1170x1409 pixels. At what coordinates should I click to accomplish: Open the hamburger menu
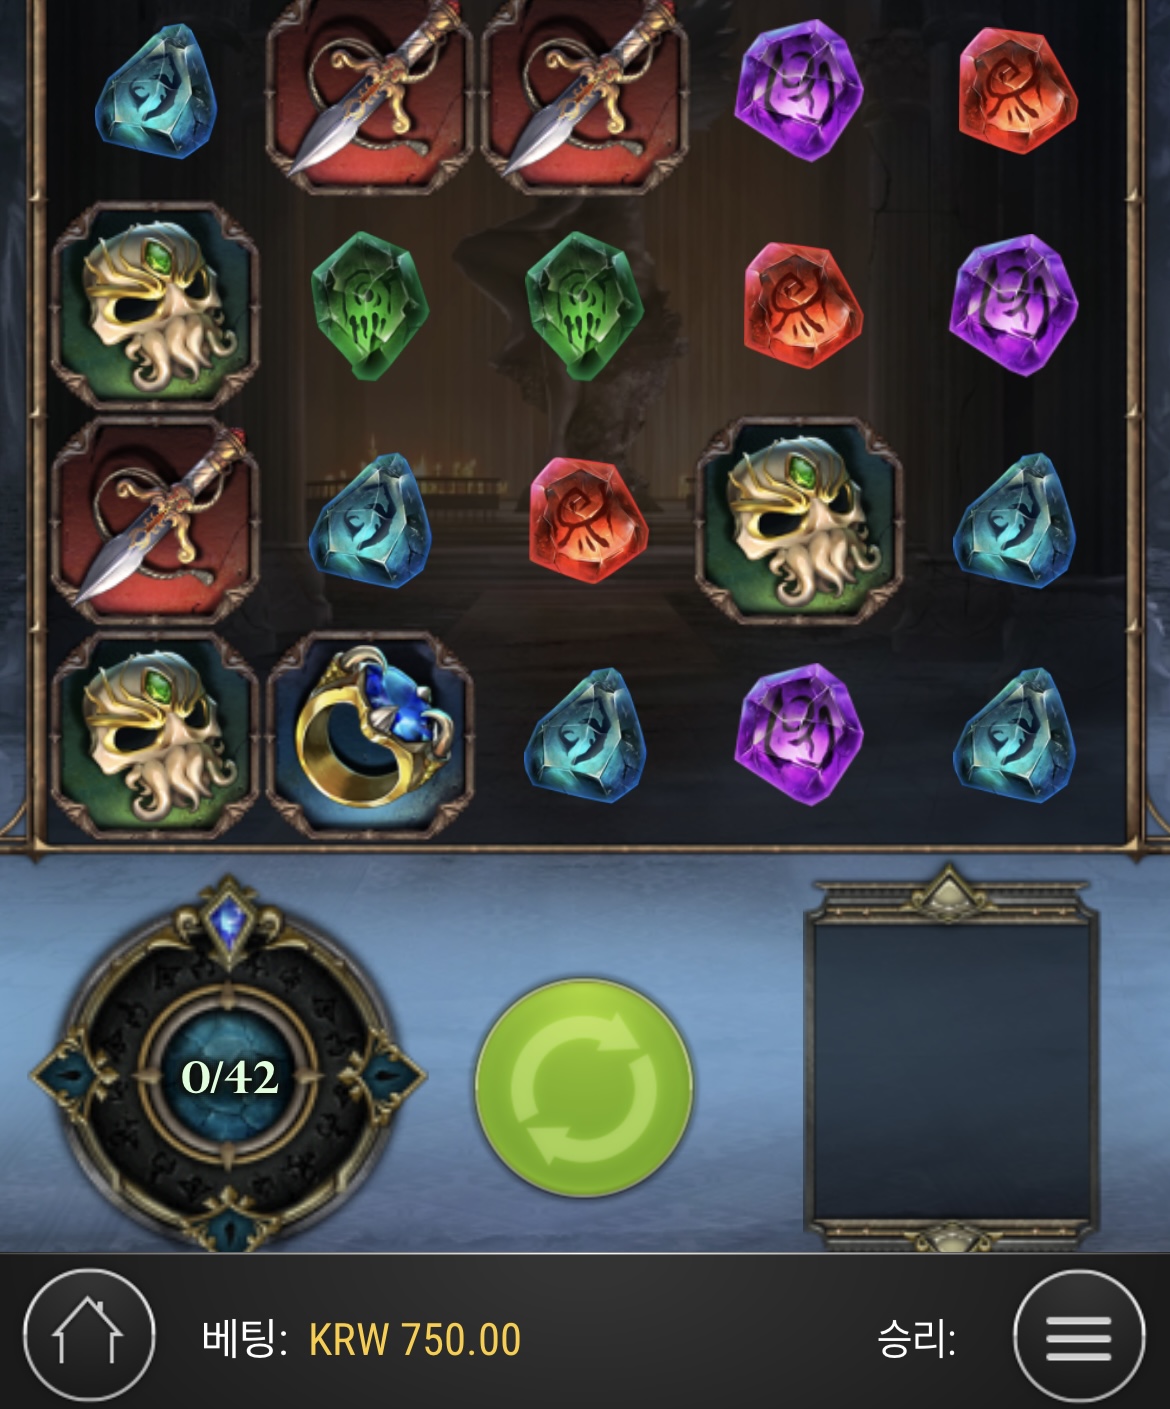click(x=1079, y=1336)
